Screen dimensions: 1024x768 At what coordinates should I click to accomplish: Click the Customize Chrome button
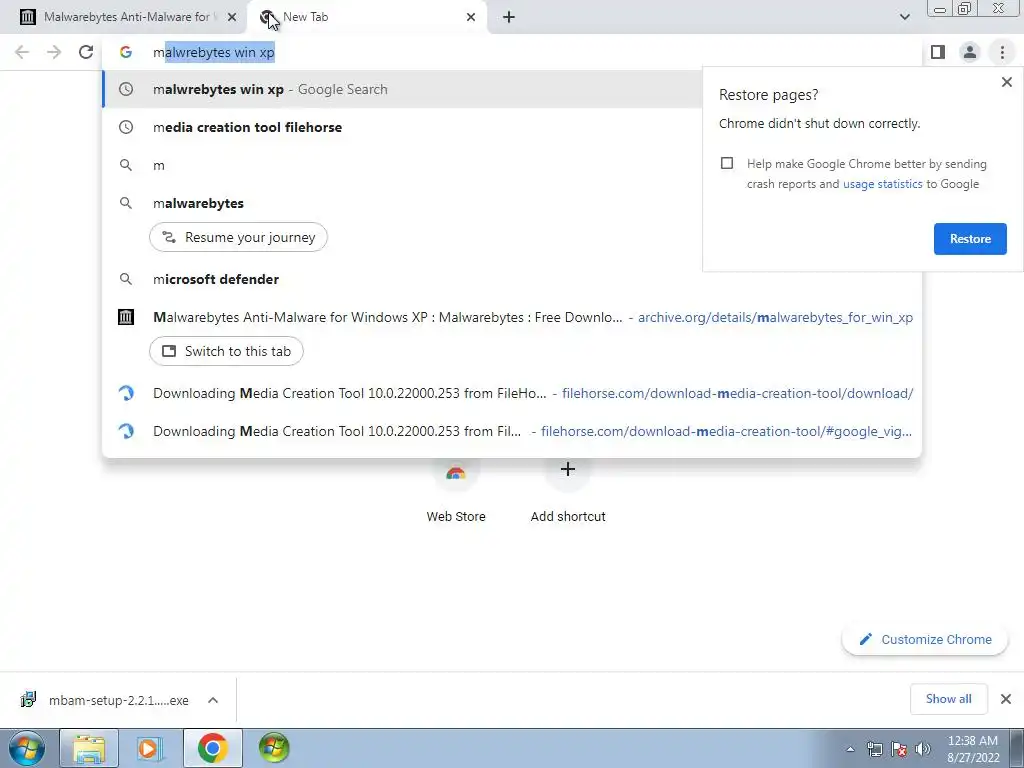(x=925, y=639)
